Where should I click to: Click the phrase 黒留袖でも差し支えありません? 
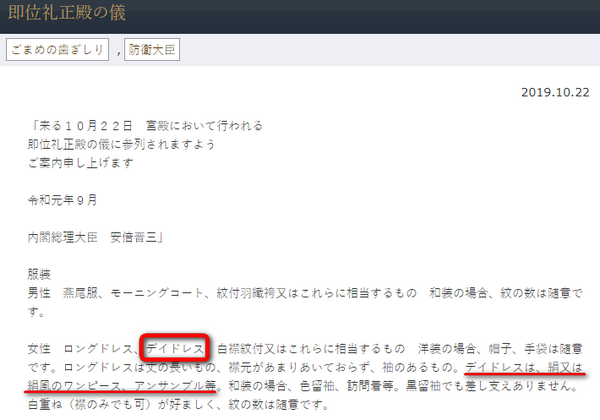pos(491,386)
